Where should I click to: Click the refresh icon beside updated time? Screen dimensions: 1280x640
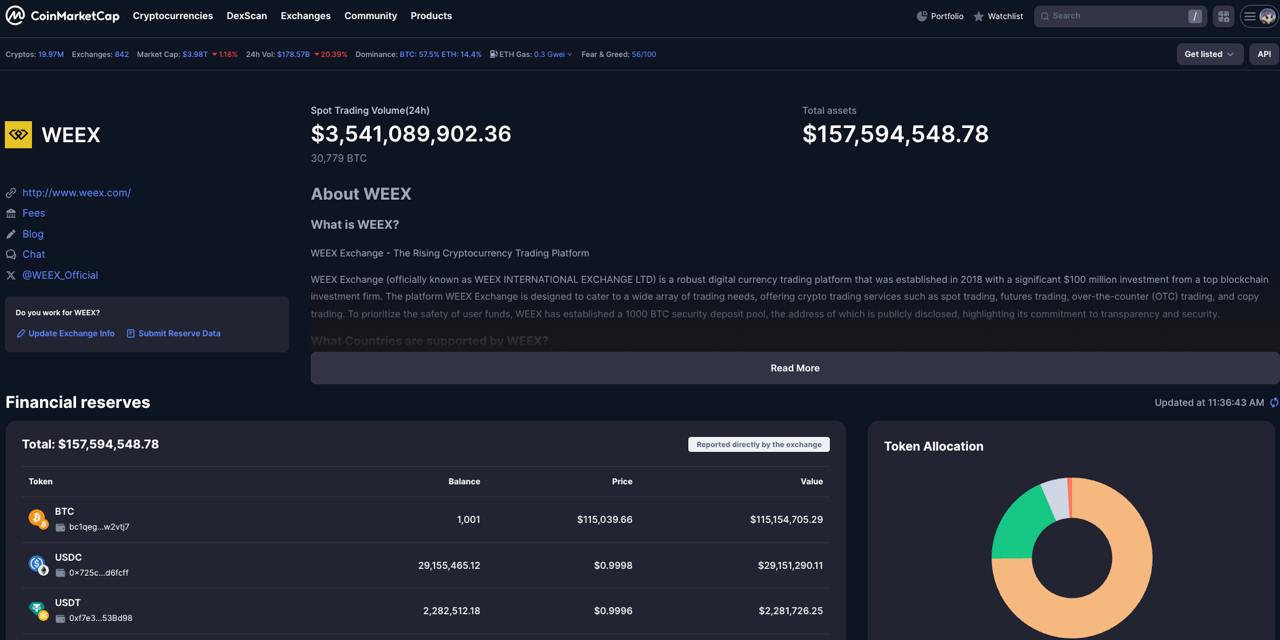(x=1274, y=403)
